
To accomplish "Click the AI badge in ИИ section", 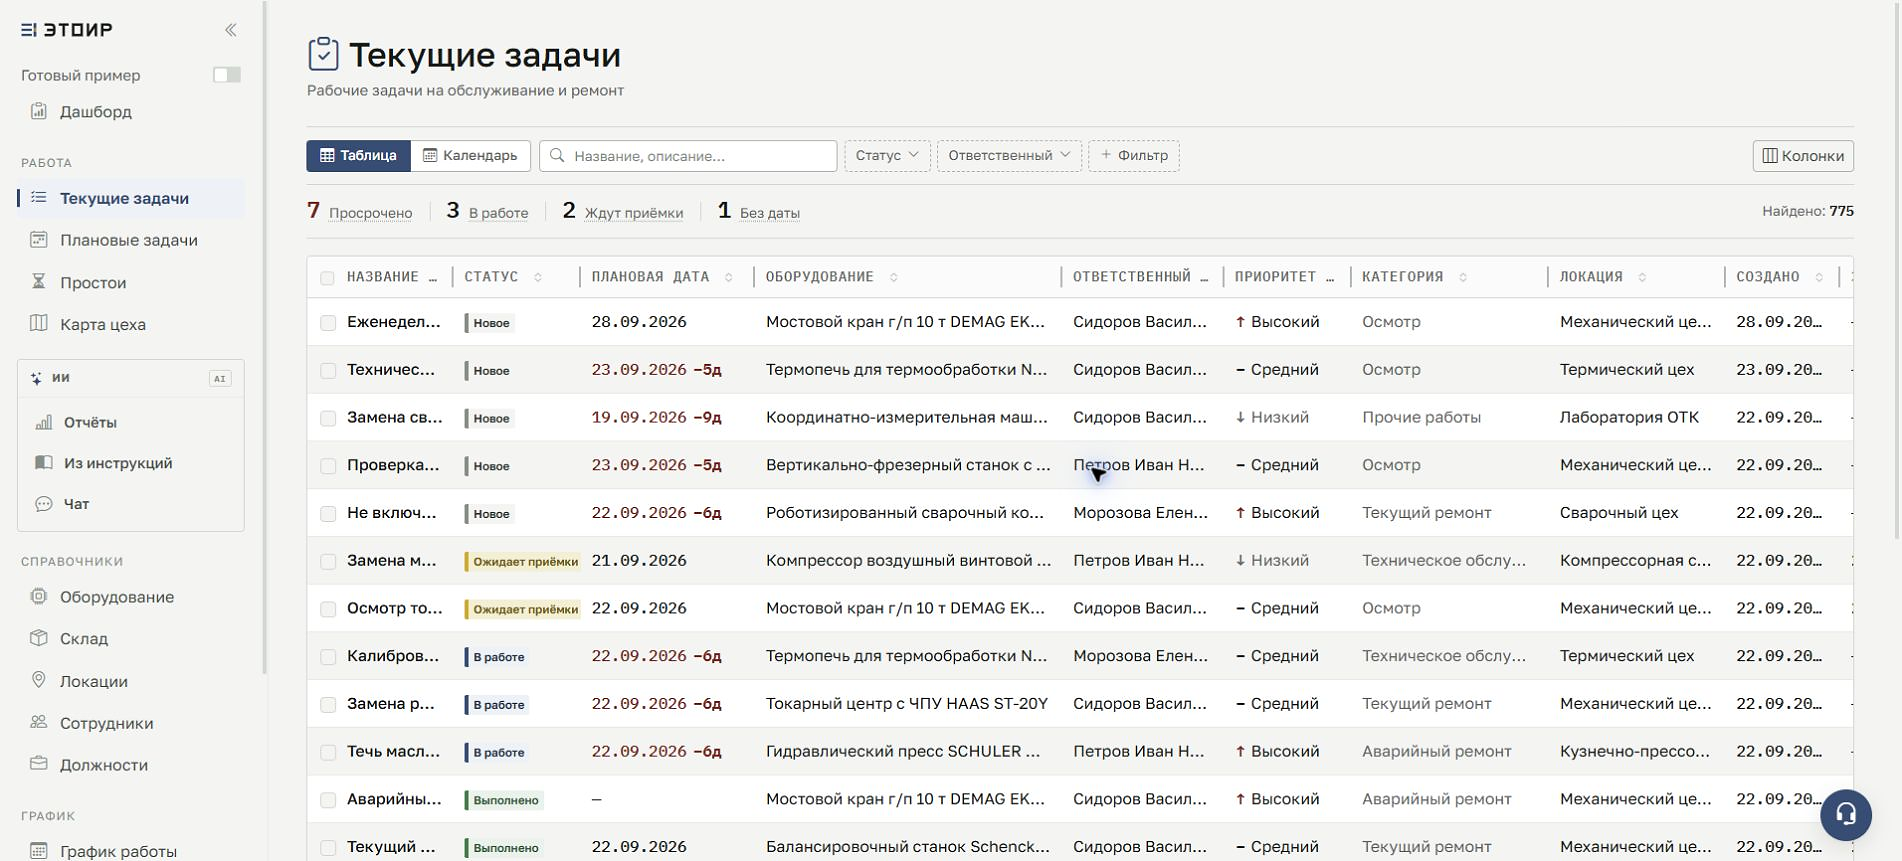I will [x=220, y=378].
